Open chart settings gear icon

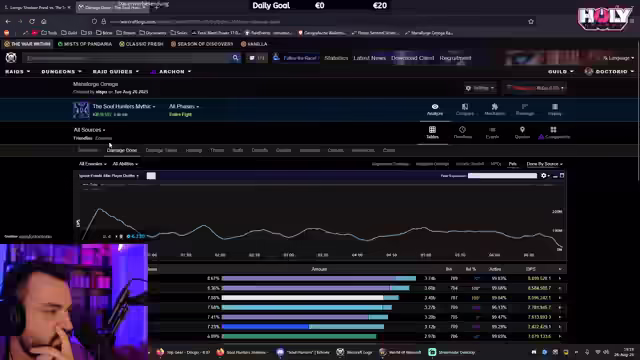coord(544,176)
